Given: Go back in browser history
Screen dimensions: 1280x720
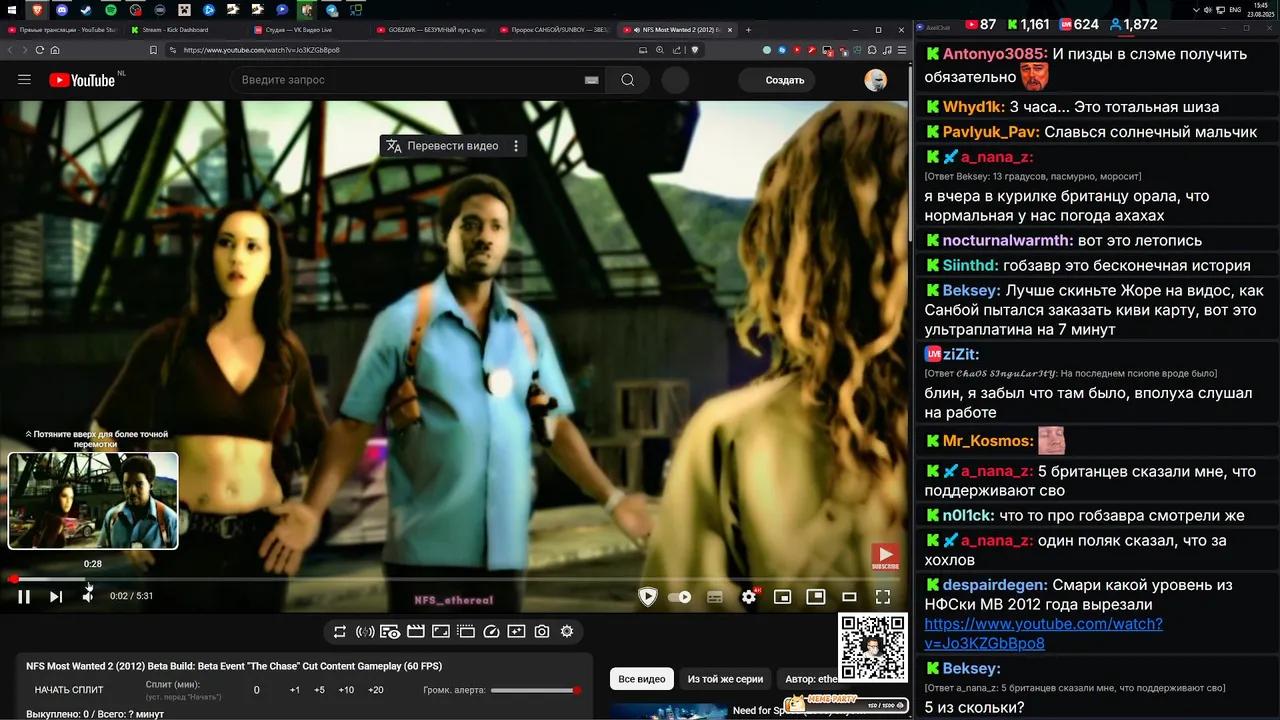Looking at the screenshot, I should pyautogui.click(x=10, y=50).
